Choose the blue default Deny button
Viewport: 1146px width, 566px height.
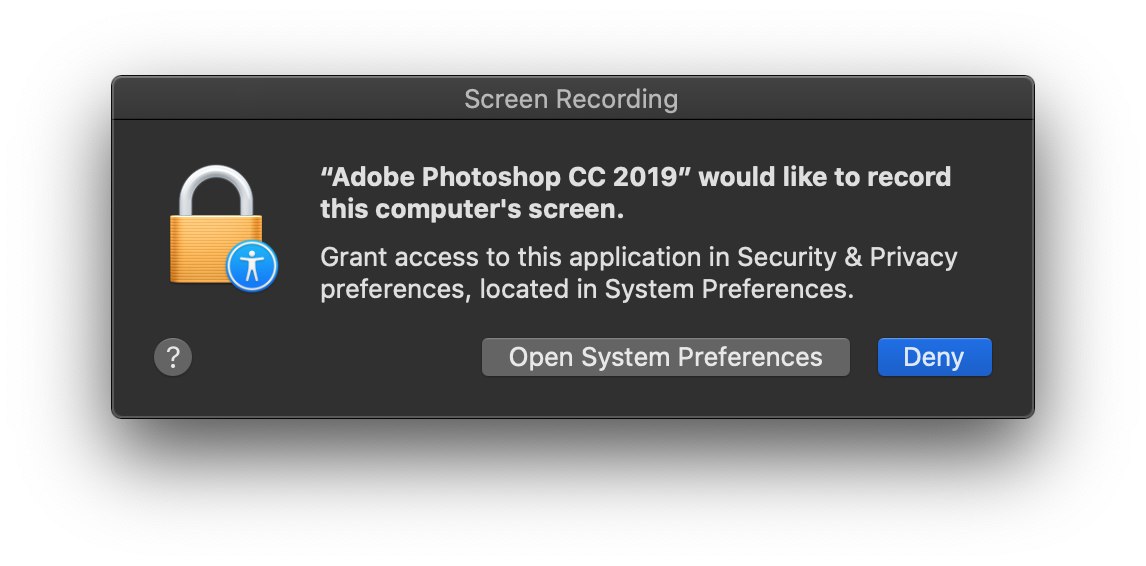coord(934,357)
